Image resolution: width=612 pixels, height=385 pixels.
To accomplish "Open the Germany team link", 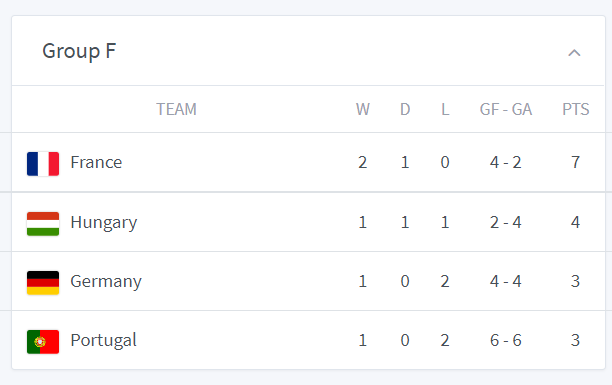I will pyautogui.click(x=106, y=282).
